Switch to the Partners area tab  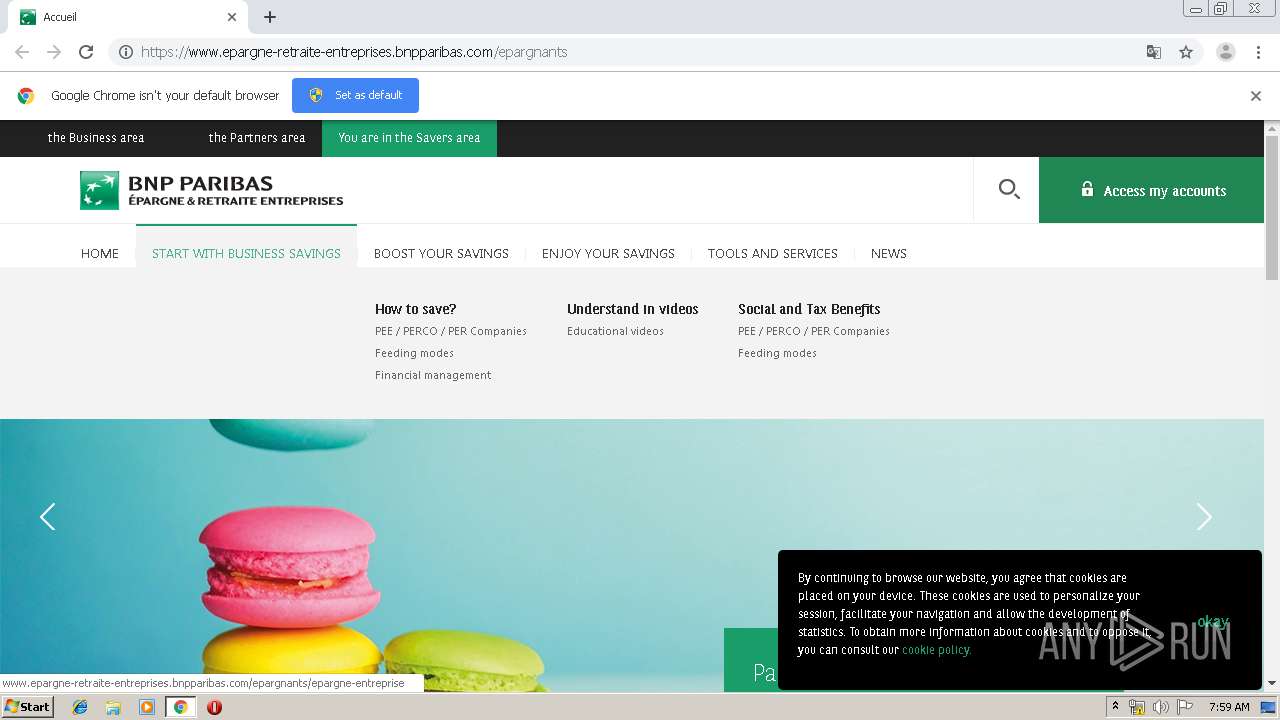(257, 138)
